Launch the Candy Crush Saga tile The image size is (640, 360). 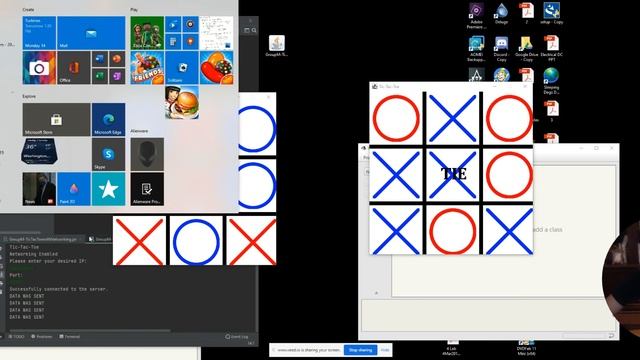click(x=216, y=68)
